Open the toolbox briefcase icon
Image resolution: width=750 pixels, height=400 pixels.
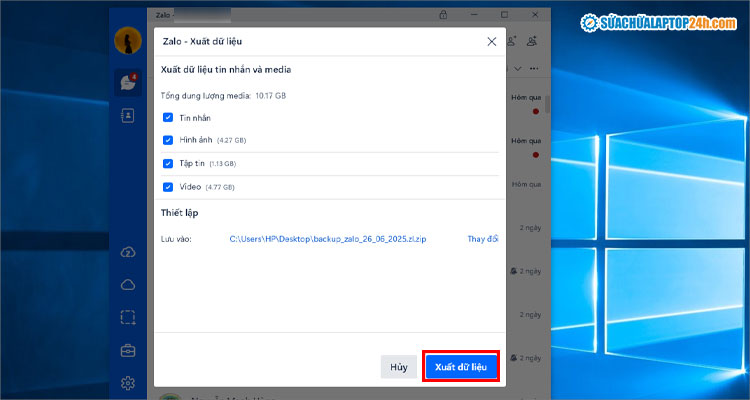tap(127, 350)
